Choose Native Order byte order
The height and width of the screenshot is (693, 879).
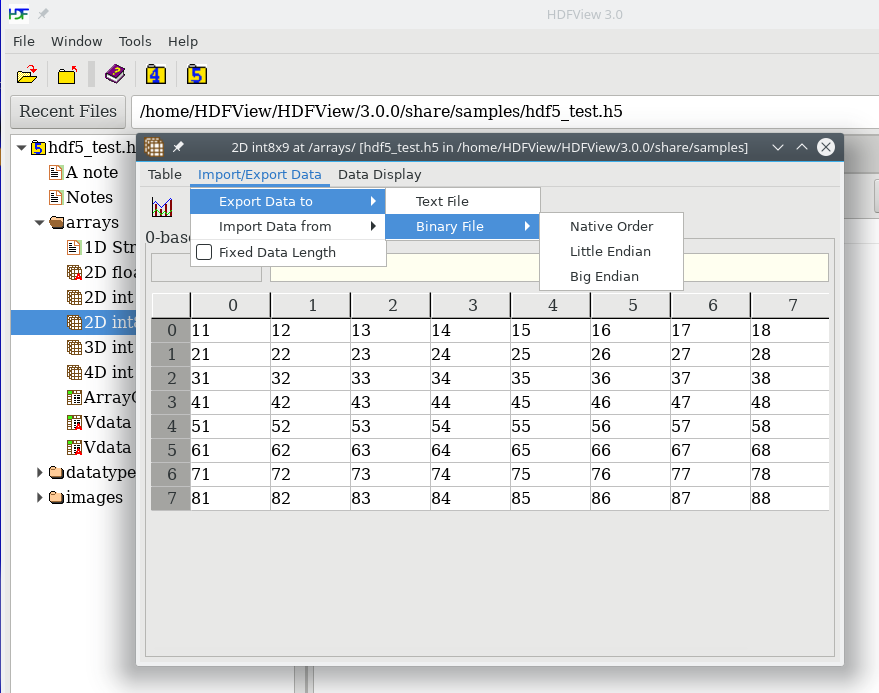point(611,227)
